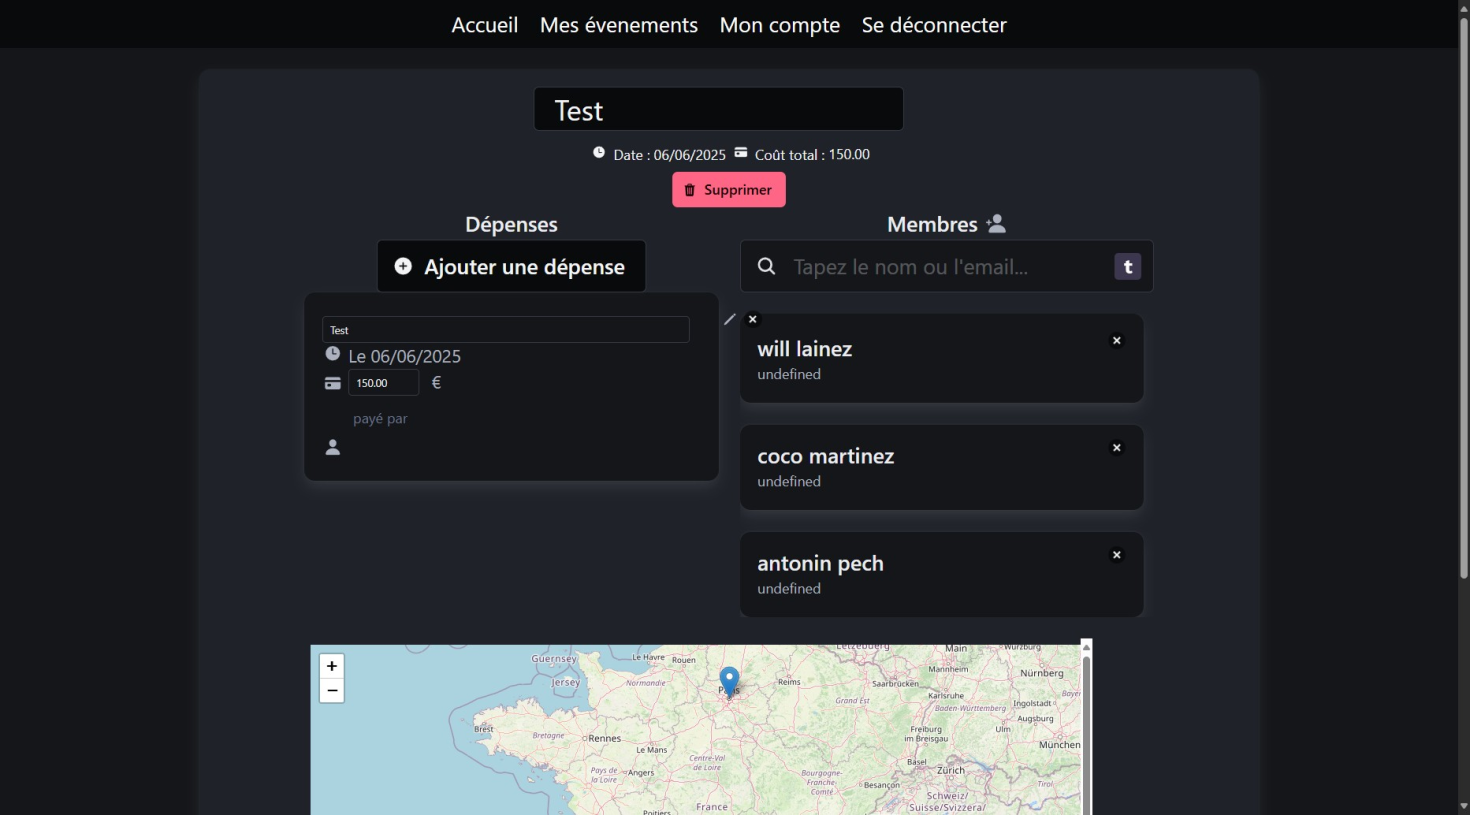Screen dimensions: 1470x815
Task: Click the credit card icon beside the amount field
Action: (x=332, y=382)
